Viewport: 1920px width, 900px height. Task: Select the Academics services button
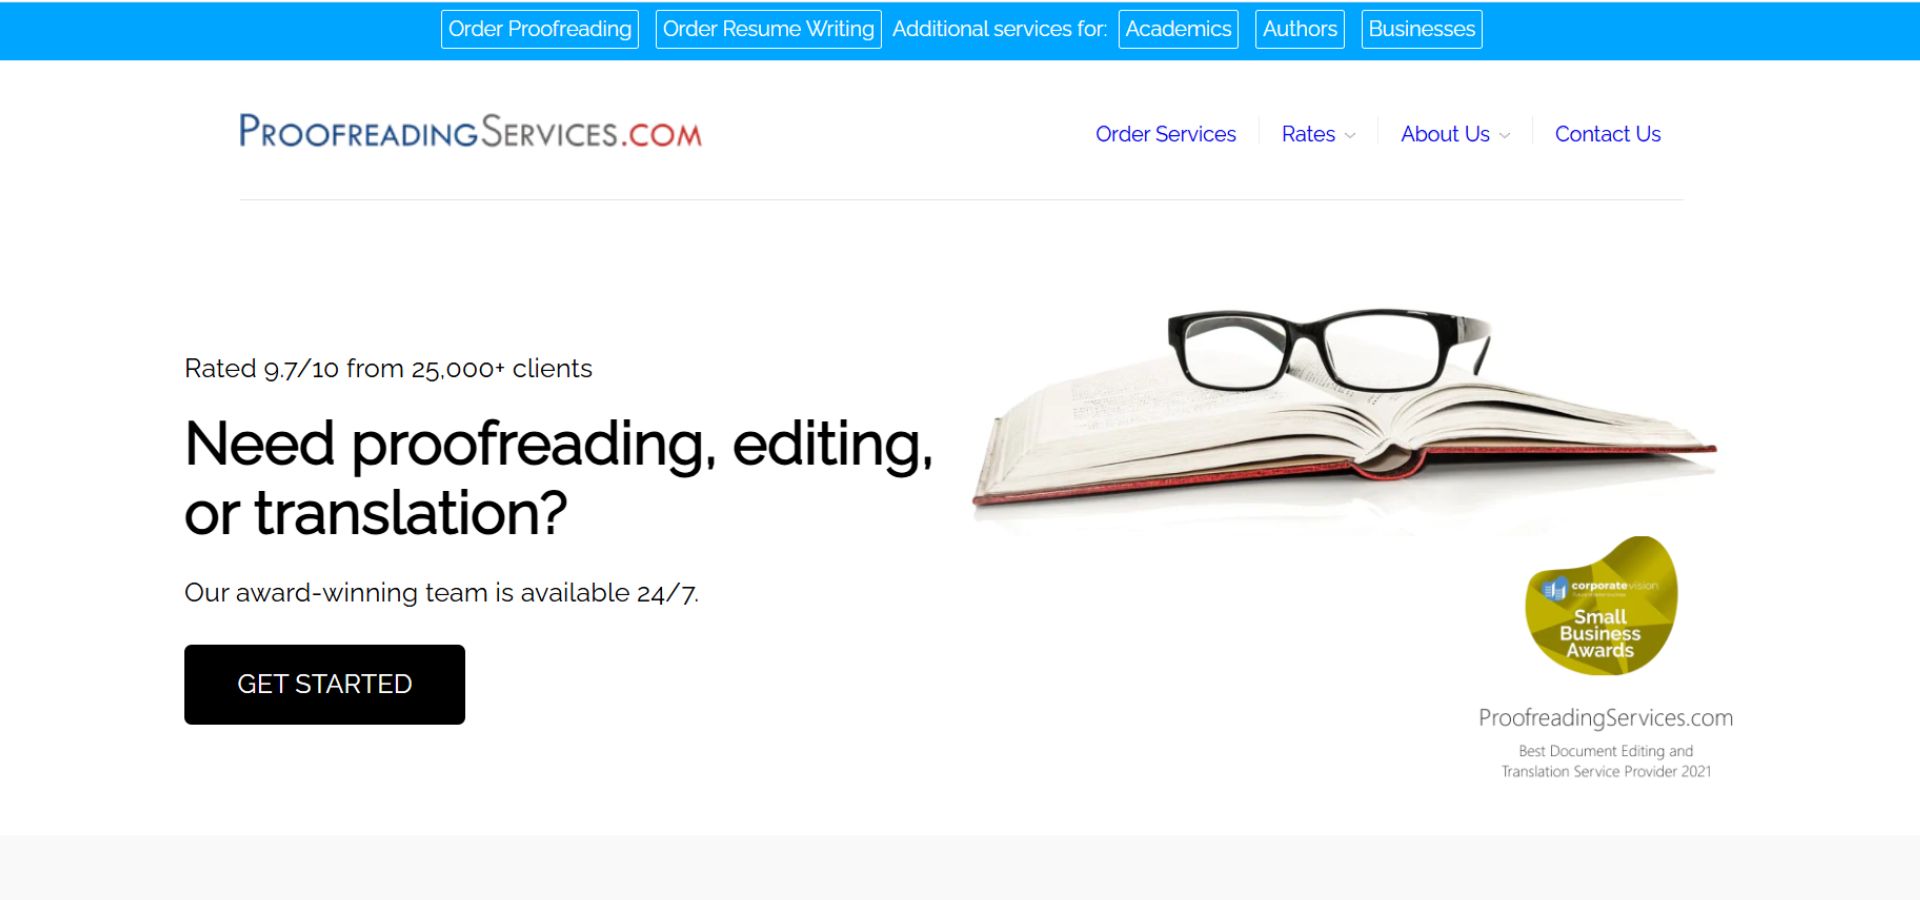[1178, 29]
